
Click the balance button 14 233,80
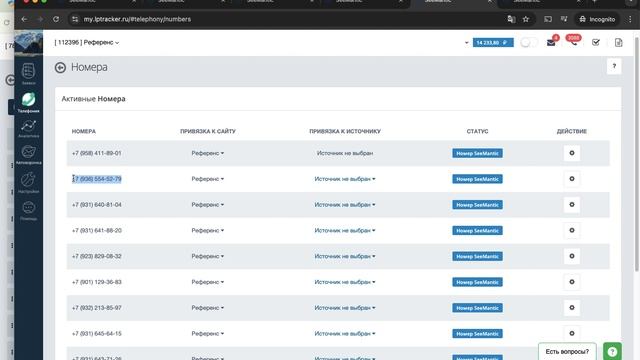pos(493,42)
